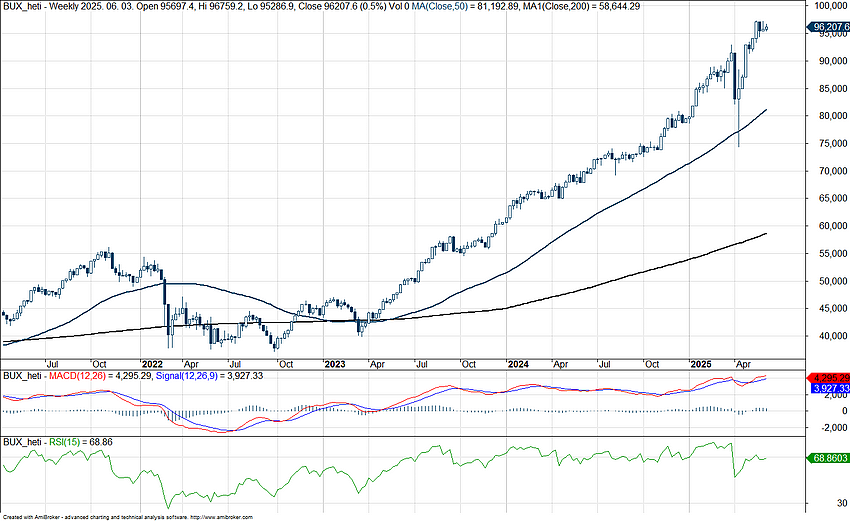Click the 2024 year marker on time axis
The height and width of the screenshot is (521, 850).
(518, 364)
